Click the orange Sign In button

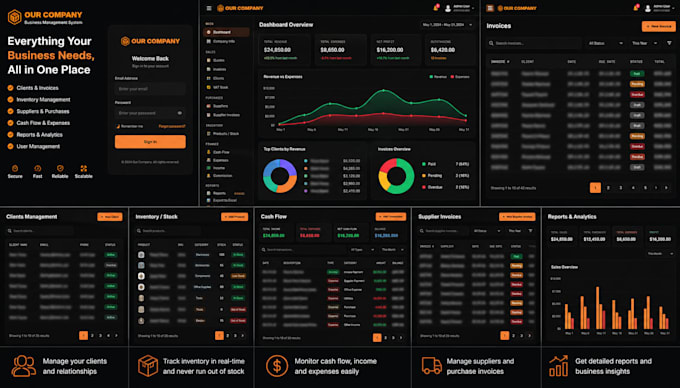pos(150,142)
